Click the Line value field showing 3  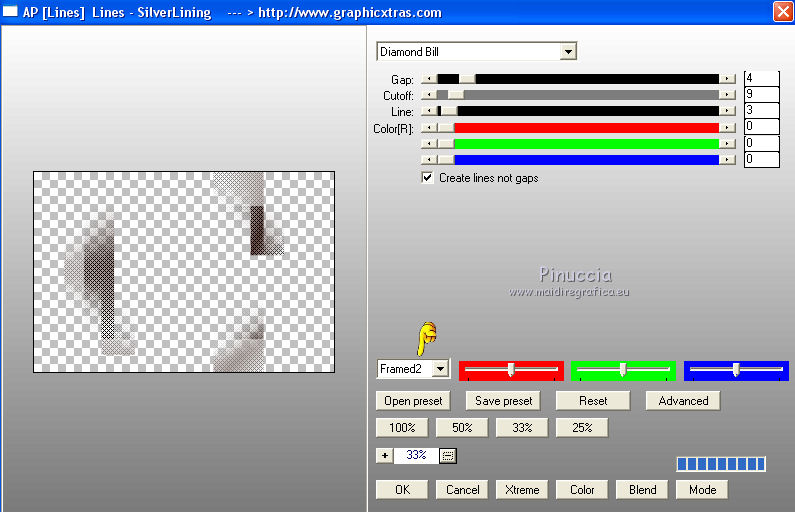click(762, 111)
